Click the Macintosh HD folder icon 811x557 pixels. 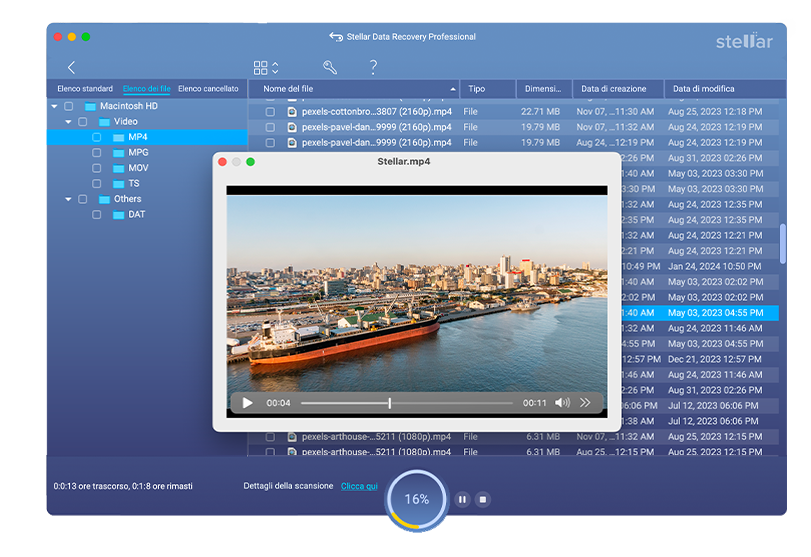tap(91, 107)
